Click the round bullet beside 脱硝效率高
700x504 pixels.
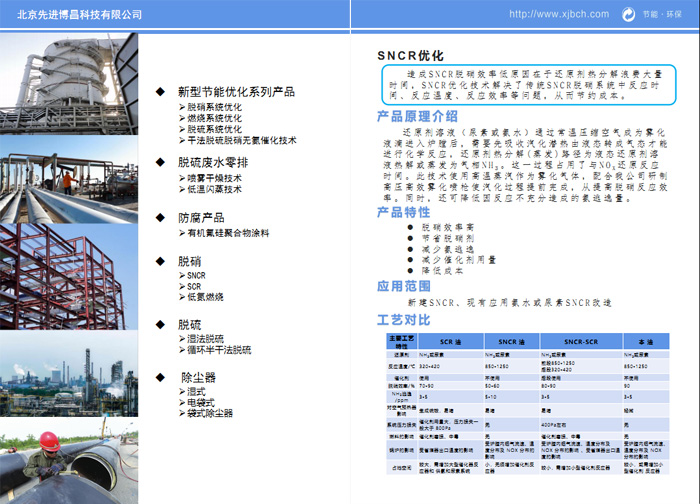coord(410,228)
